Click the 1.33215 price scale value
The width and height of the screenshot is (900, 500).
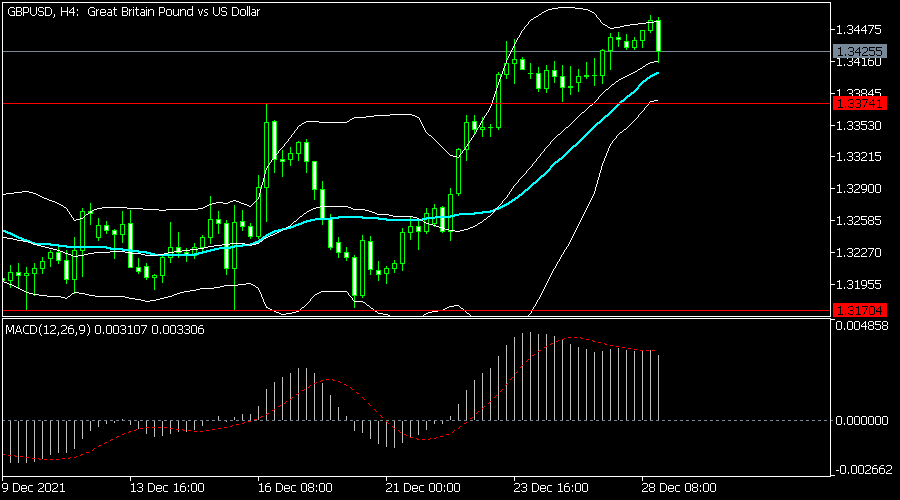(x=859, y=157)
